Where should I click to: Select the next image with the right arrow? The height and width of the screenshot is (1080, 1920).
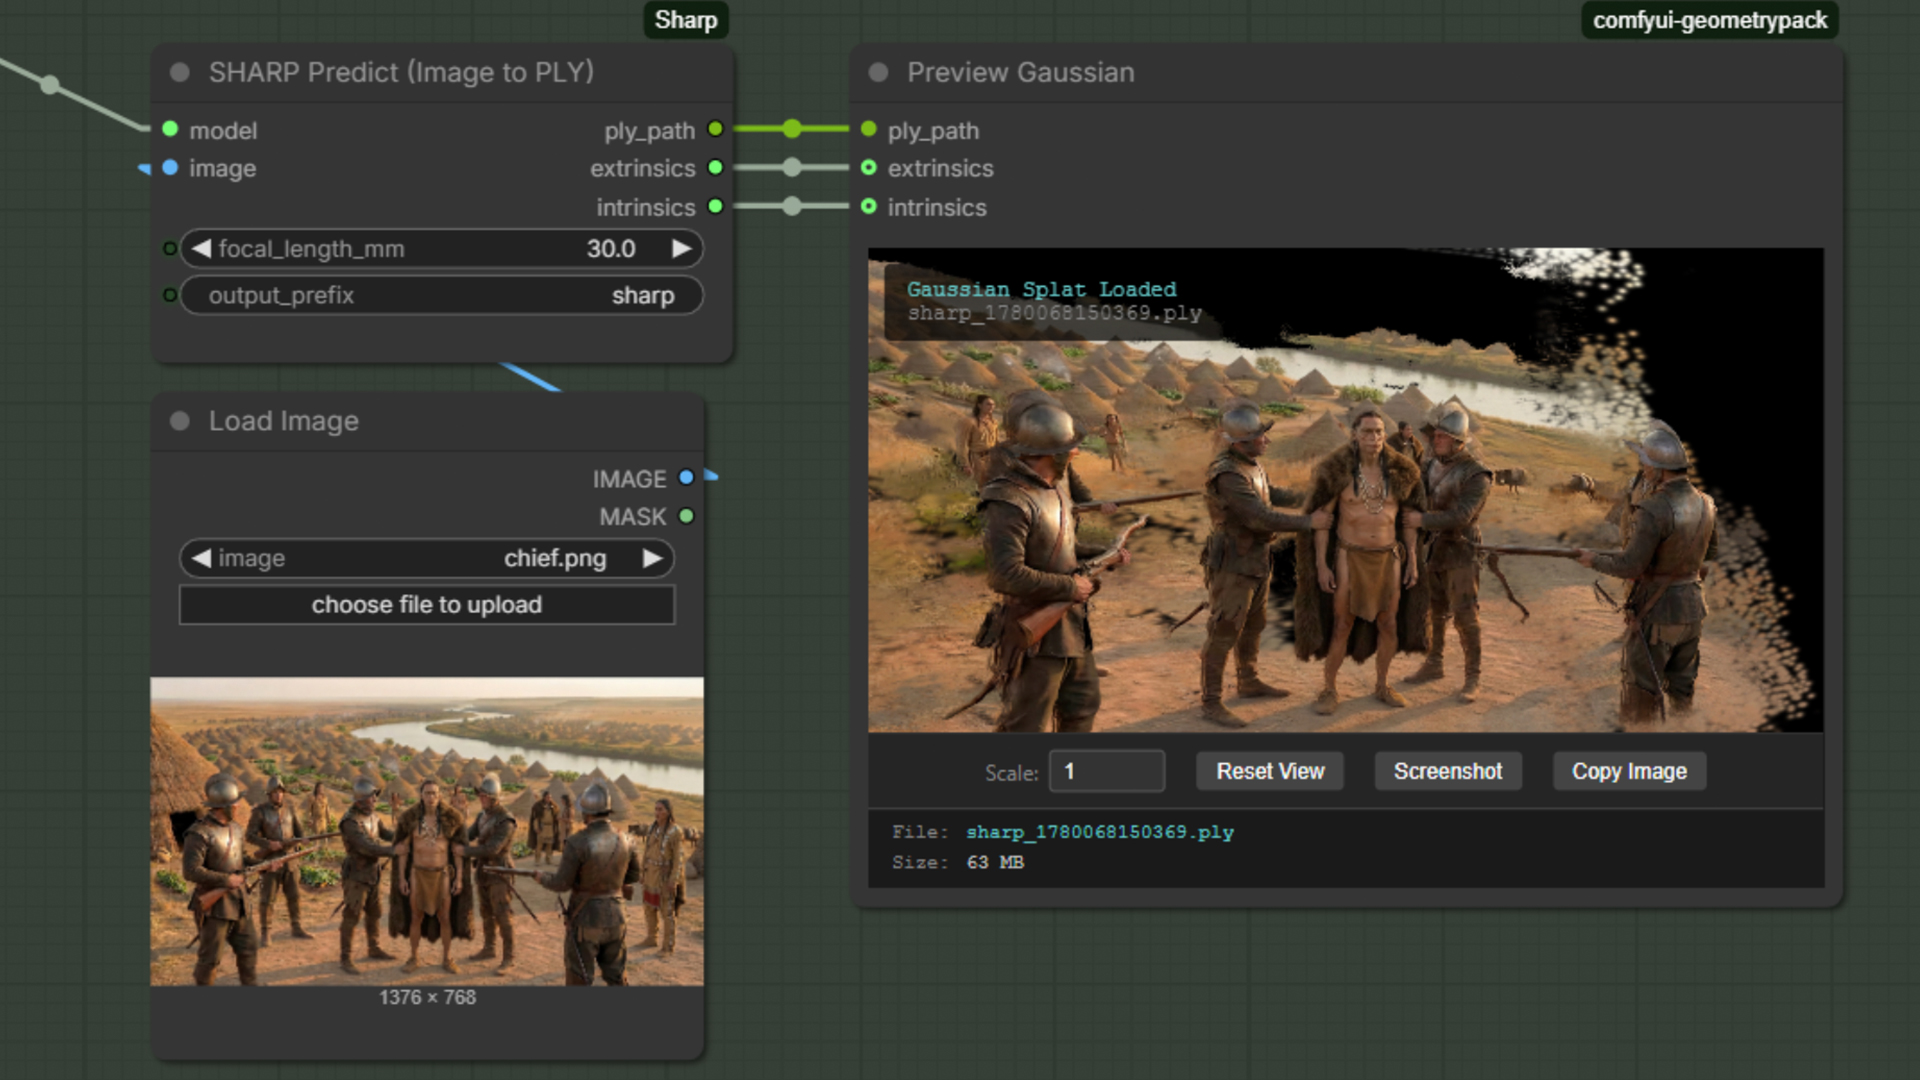pos(652,558)
